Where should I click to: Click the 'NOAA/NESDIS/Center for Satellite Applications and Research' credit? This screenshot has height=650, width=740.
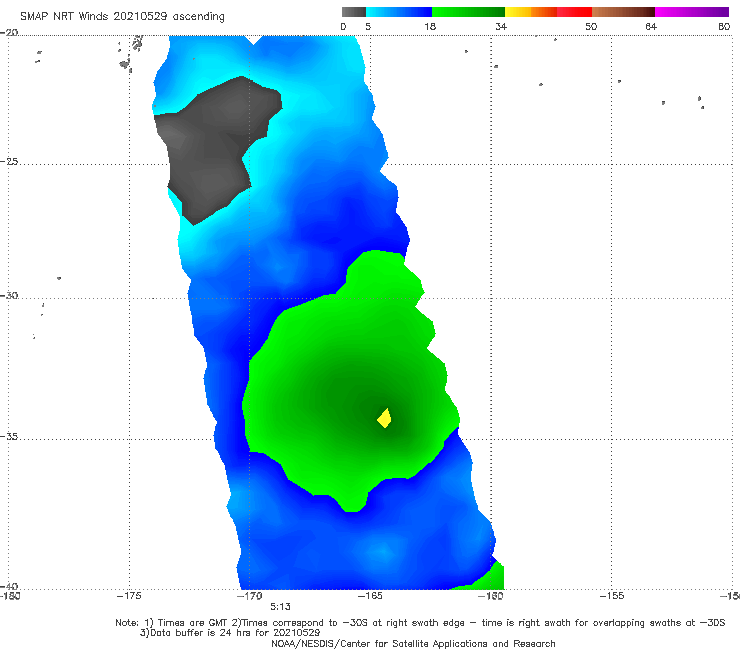click(x=413, y=644)
